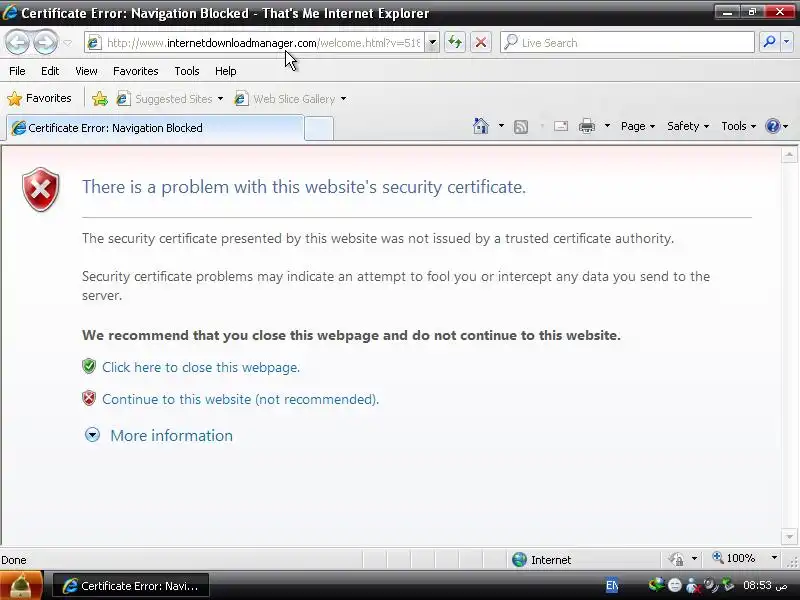Click the Print icon
800x600 pixels.
[587, 126]
